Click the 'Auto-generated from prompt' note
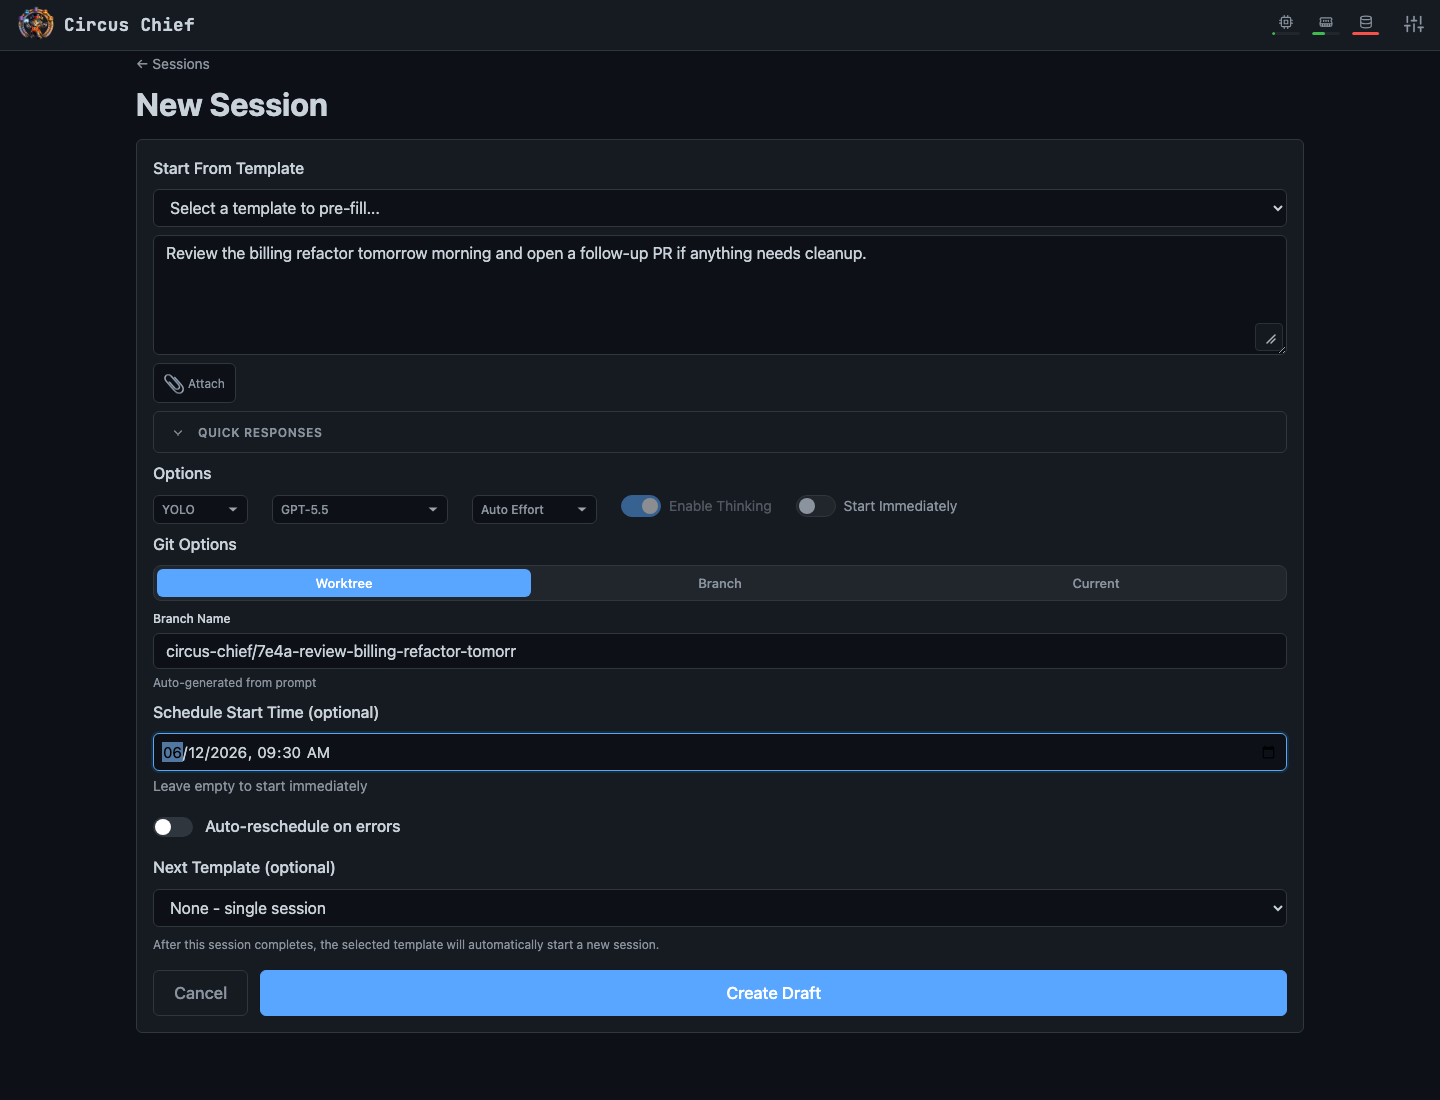Image resolution: width=1440 pixels, height=1100 pixels. point(234,683)
